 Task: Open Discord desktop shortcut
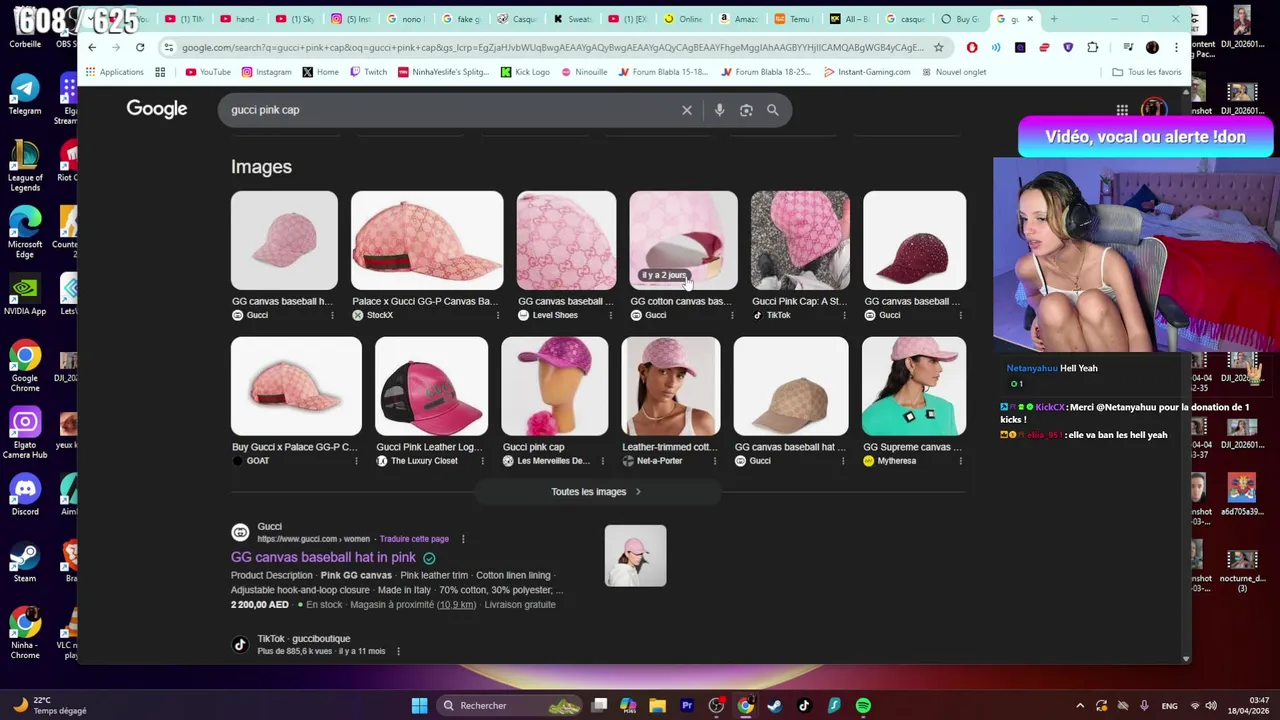(x=25, y=496)
